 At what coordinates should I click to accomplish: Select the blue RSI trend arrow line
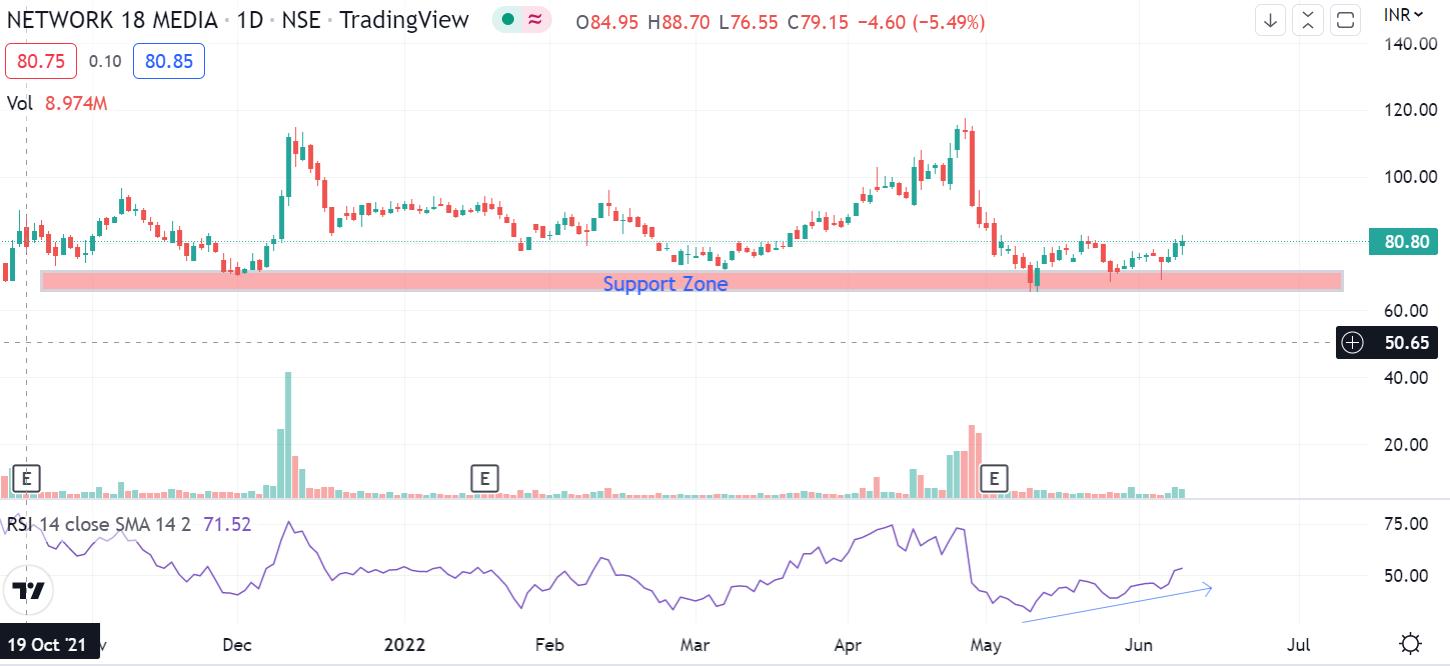[x=1115, y=604]
